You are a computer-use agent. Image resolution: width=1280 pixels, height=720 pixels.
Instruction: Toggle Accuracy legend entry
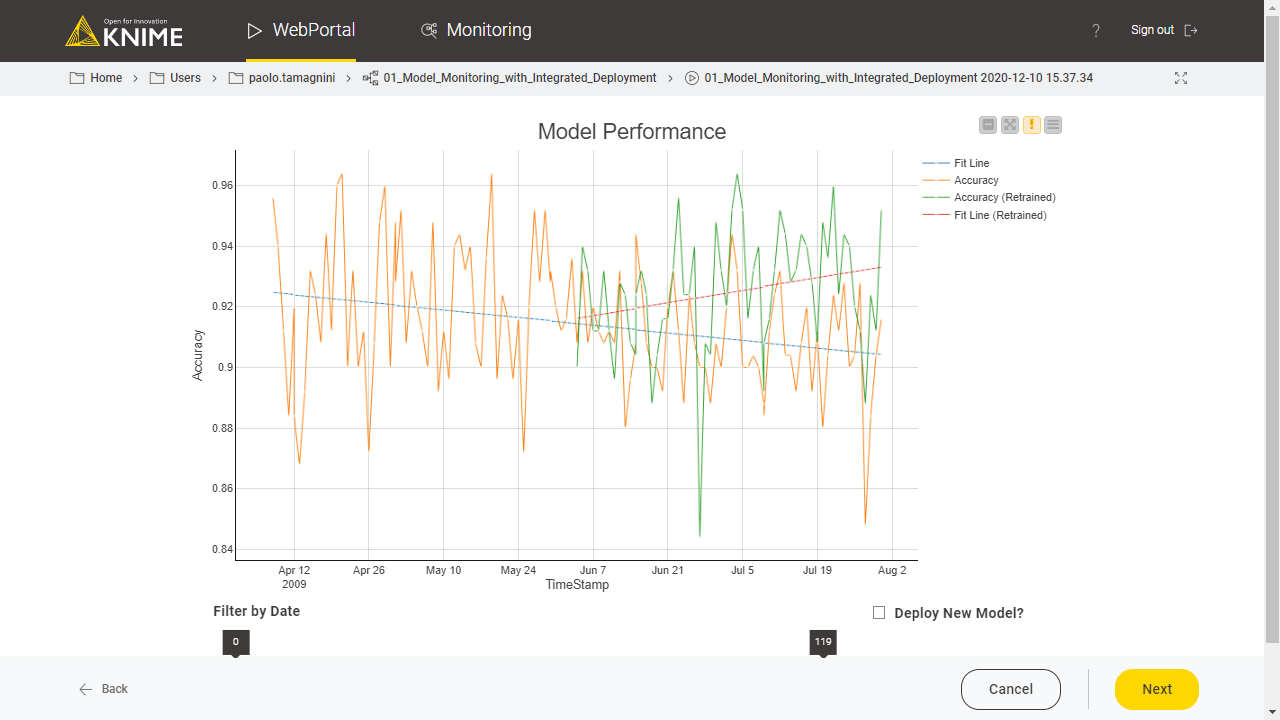coord(961,180)
